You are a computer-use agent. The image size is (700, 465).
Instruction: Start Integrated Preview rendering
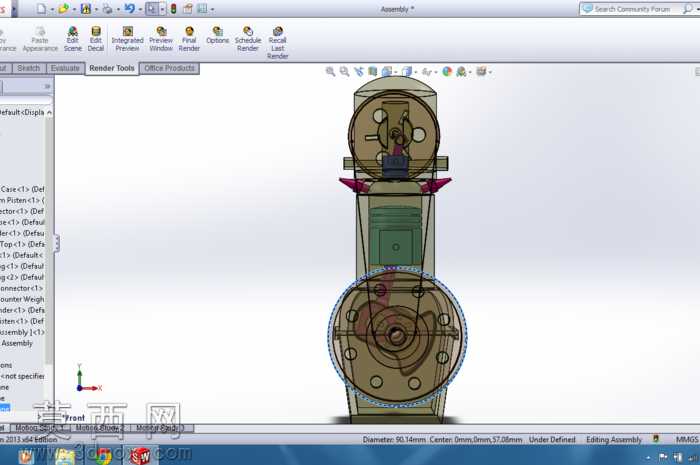[x=127, y=39]
